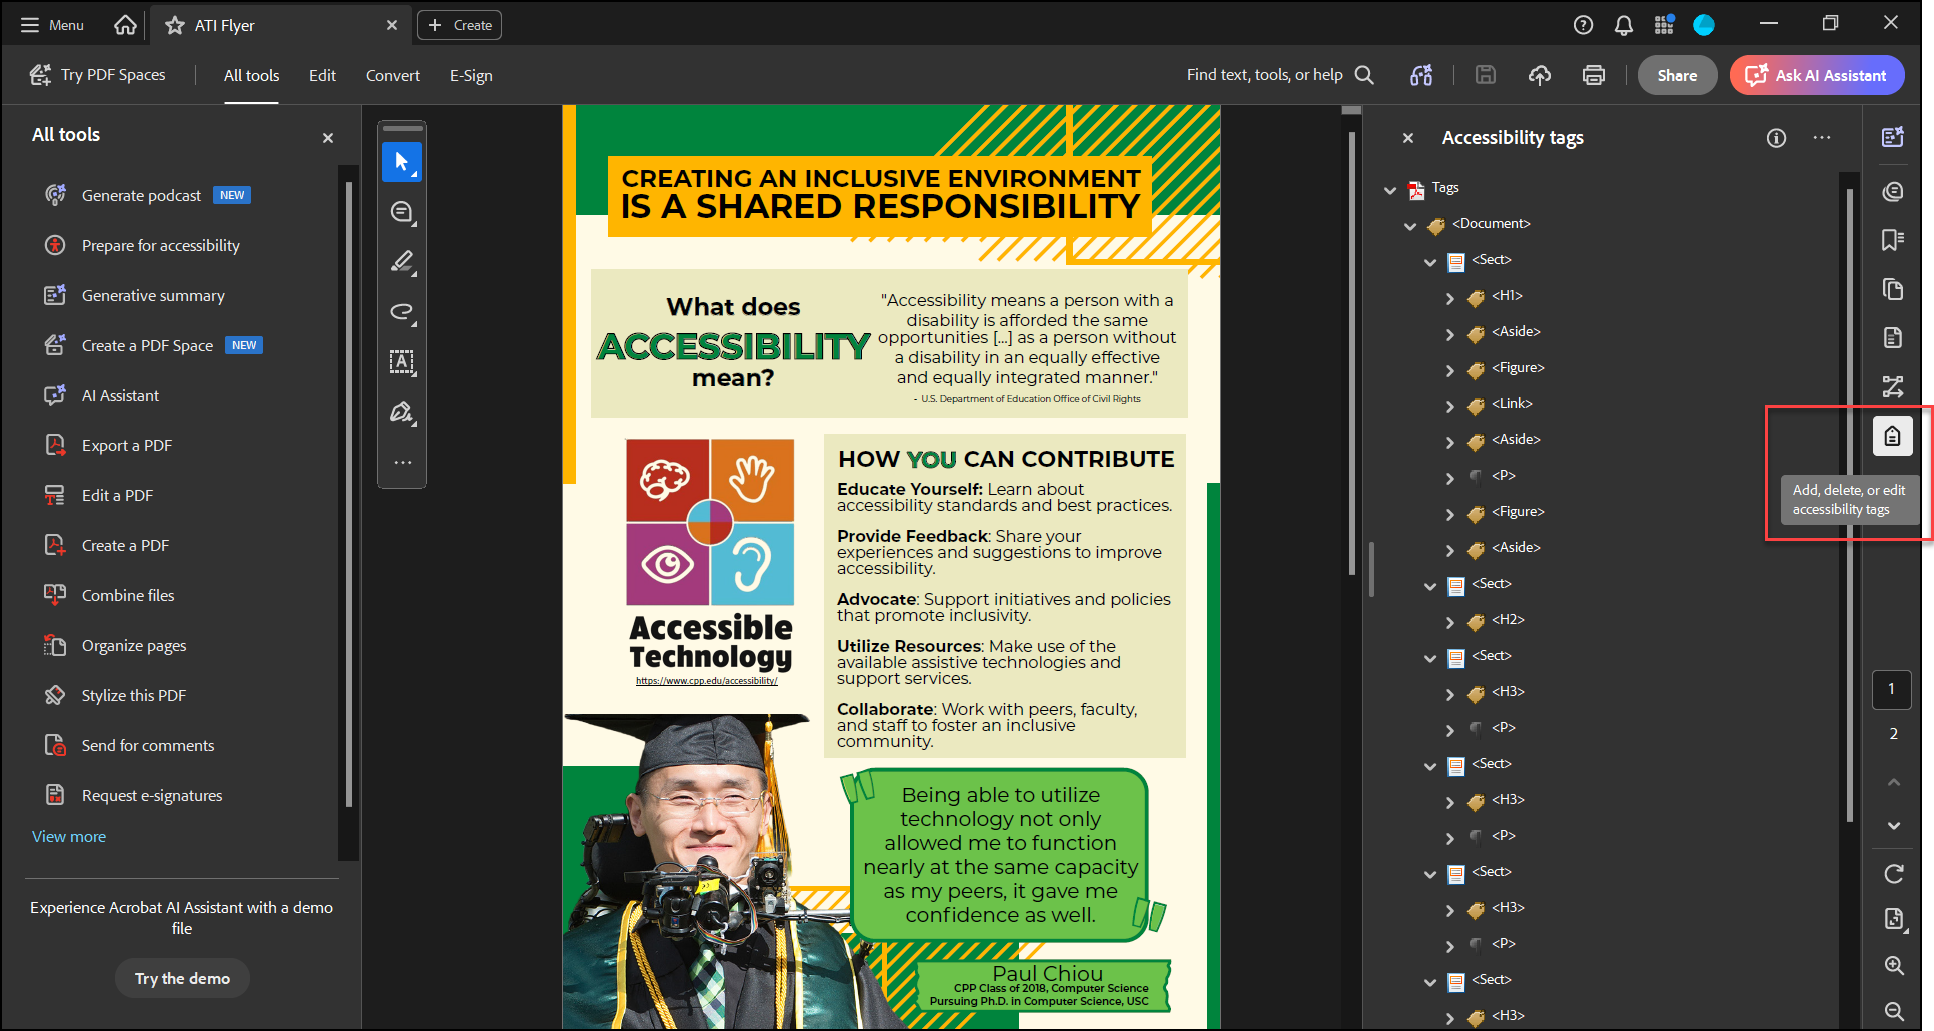Click the add comment tool
This screenshot has width=1934, height=1031.
pyautogui.click(x=402, y=212)
